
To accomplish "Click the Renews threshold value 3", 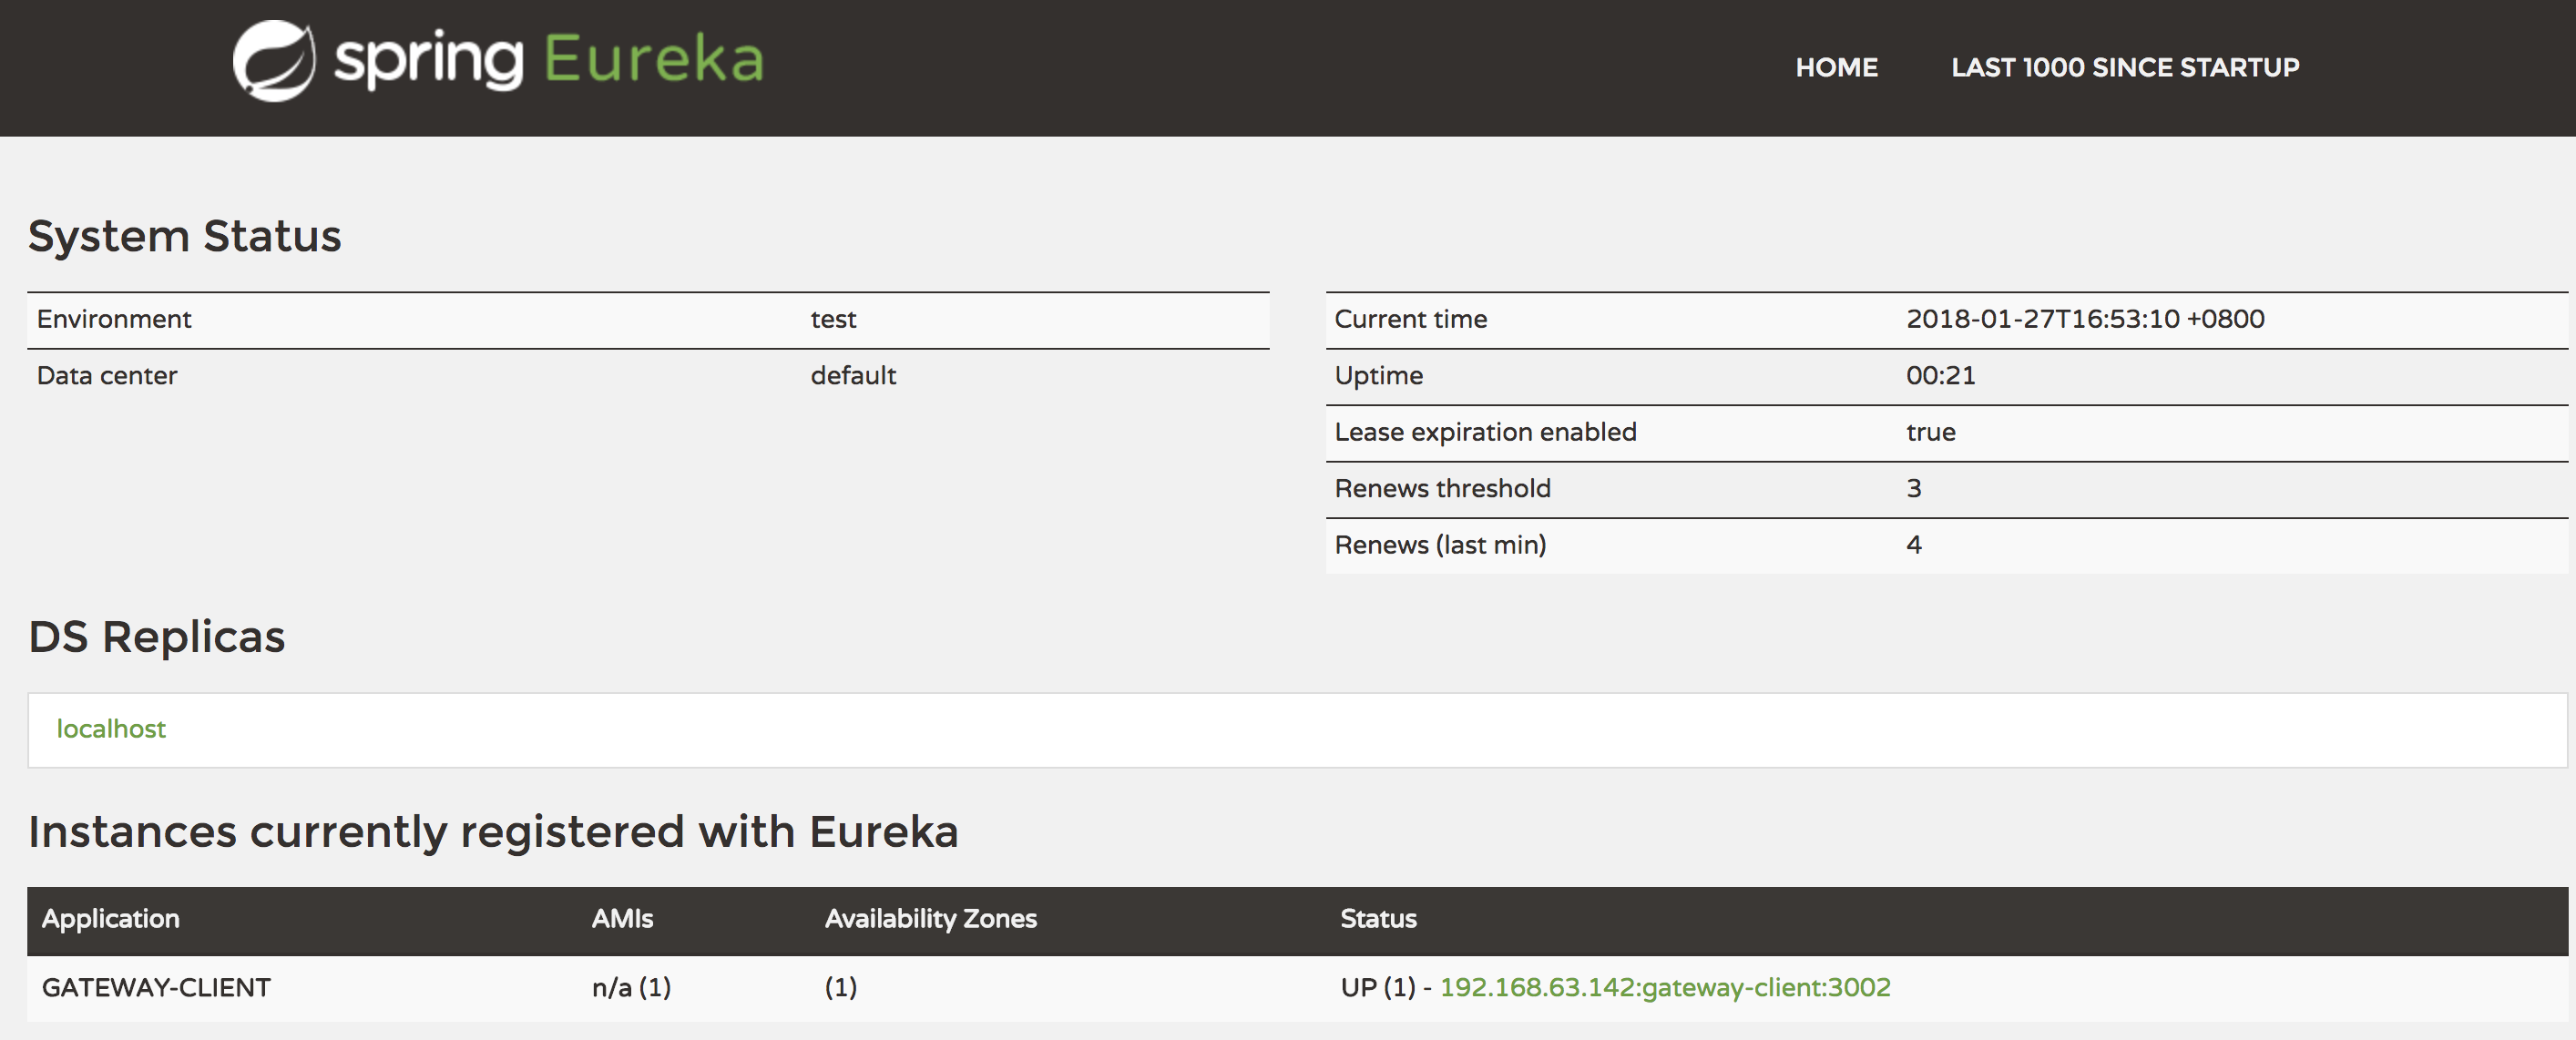I will [x=1913, y=489].
